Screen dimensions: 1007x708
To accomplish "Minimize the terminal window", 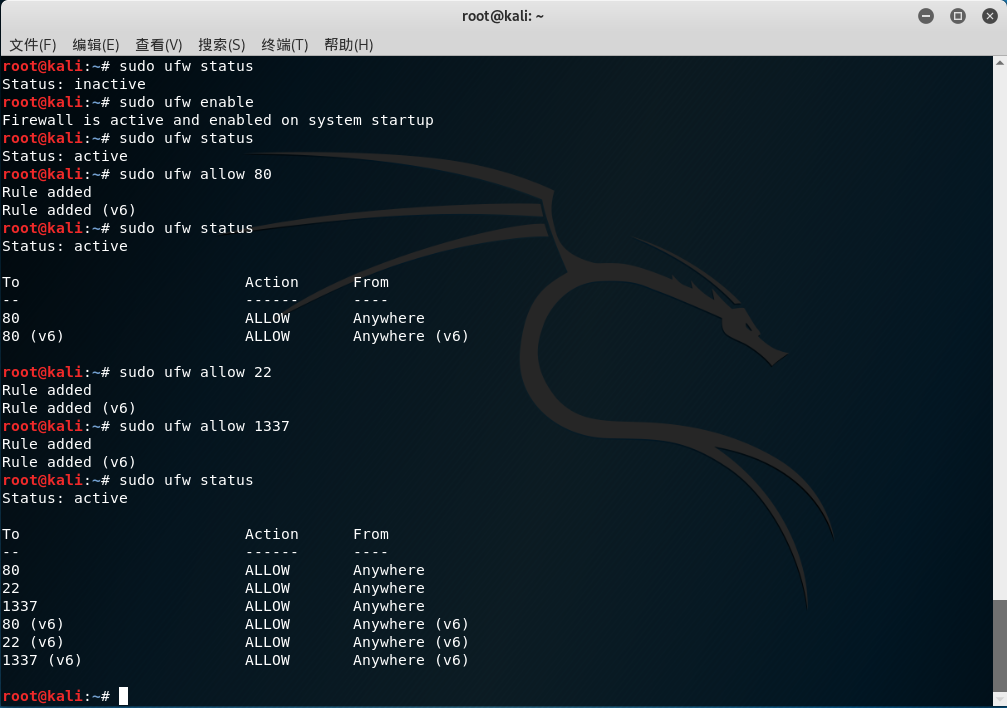I will click(x=926, y=15).
